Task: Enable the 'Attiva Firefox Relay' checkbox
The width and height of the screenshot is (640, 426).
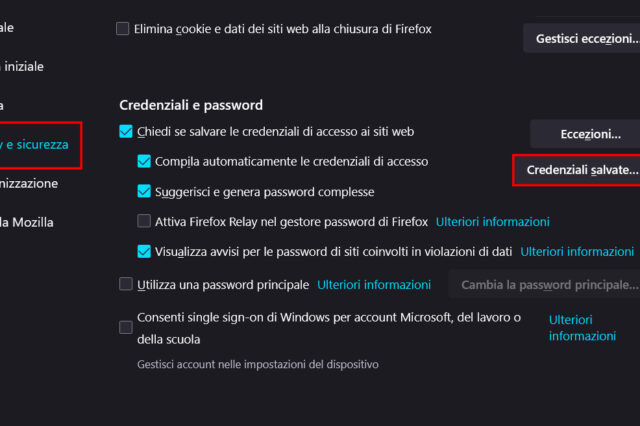Action: (145, 221)
